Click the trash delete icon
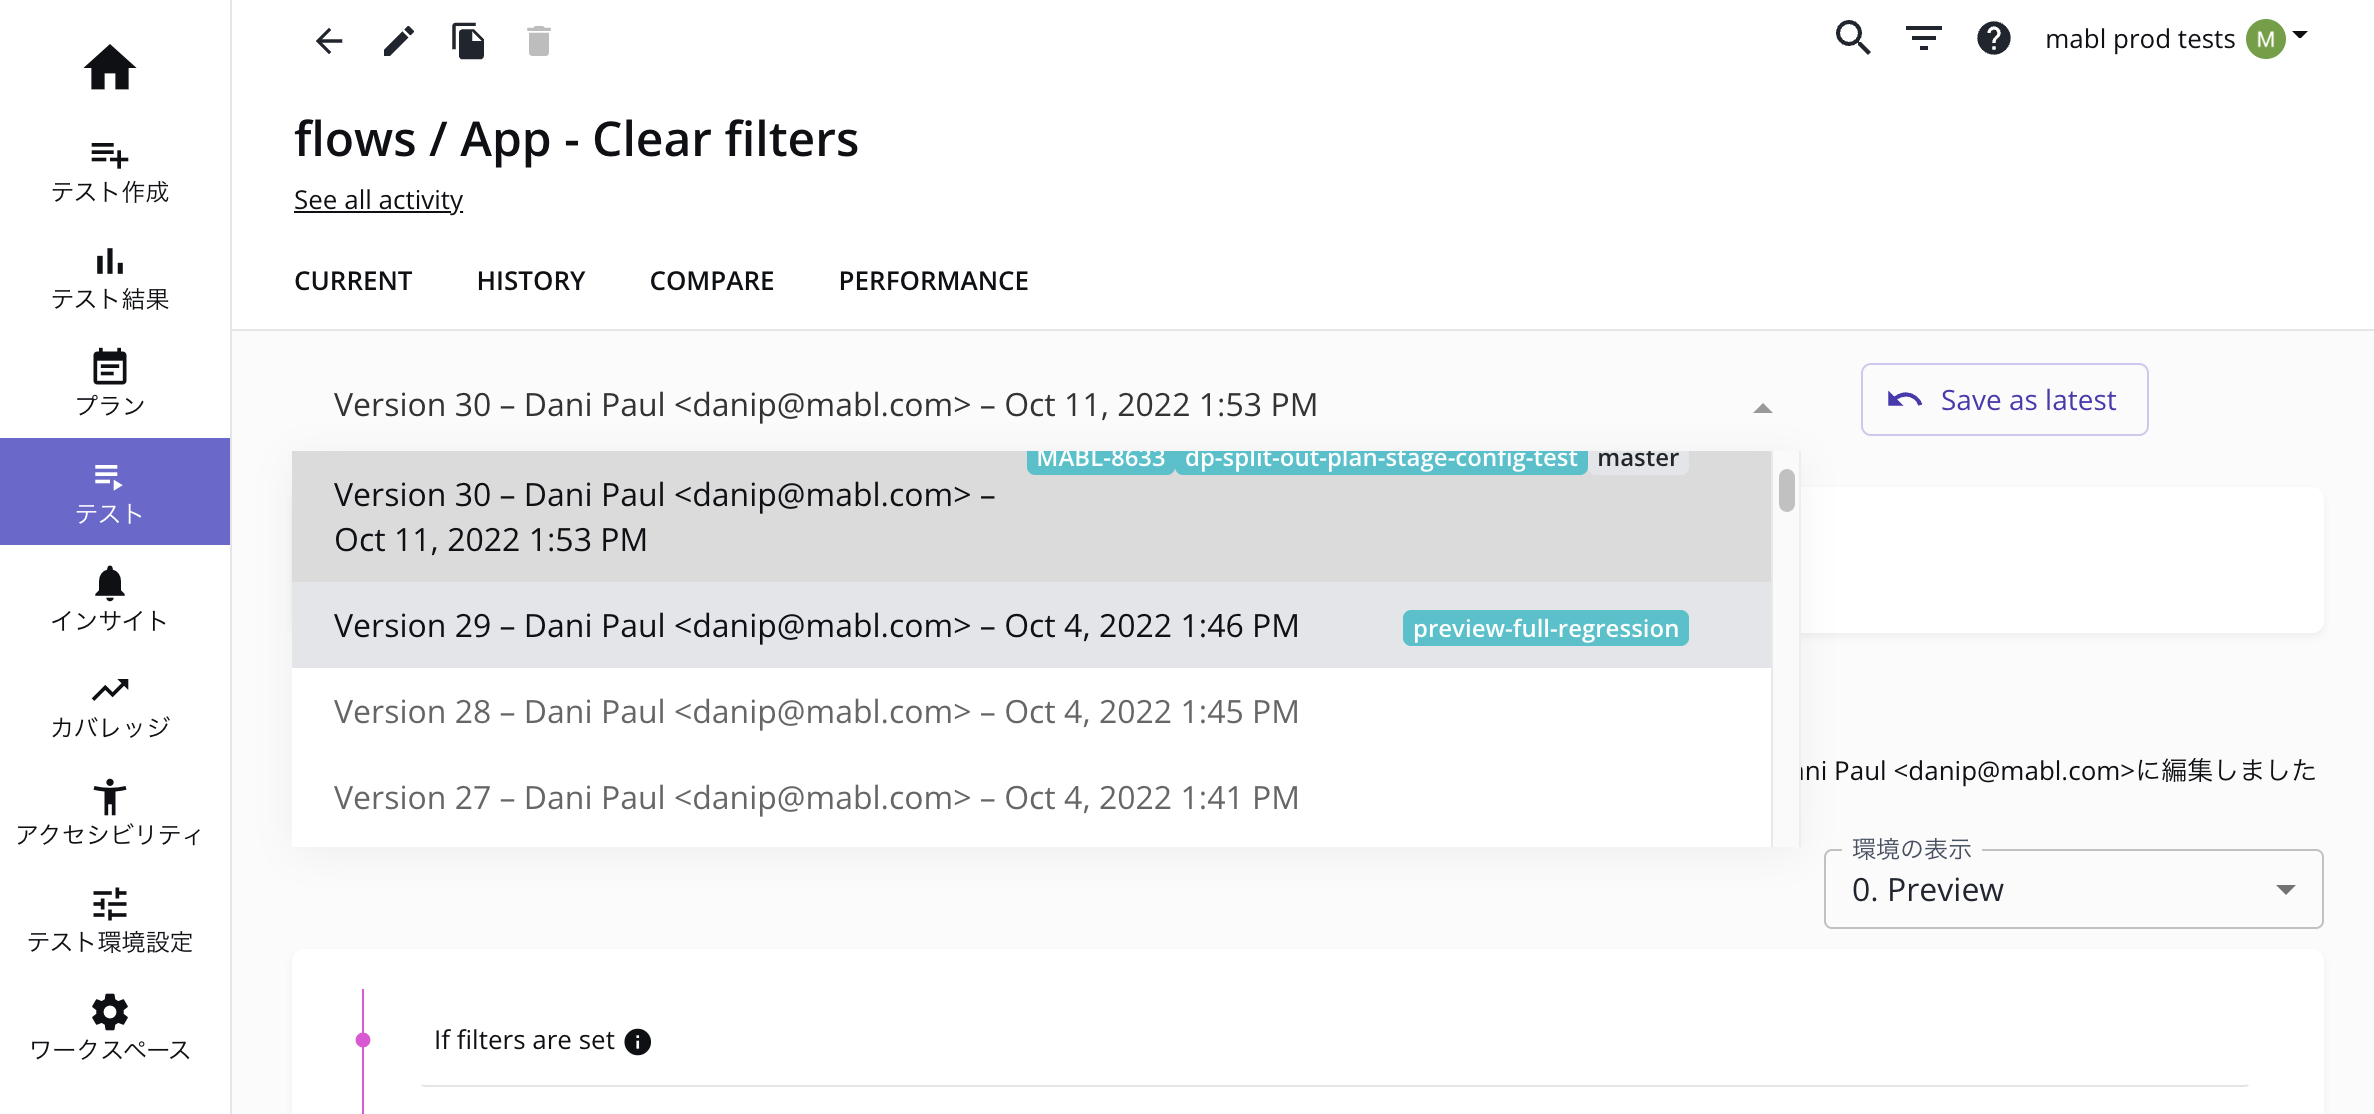This screenshot has width=2374, height=1114. click(x=539, y=41)
